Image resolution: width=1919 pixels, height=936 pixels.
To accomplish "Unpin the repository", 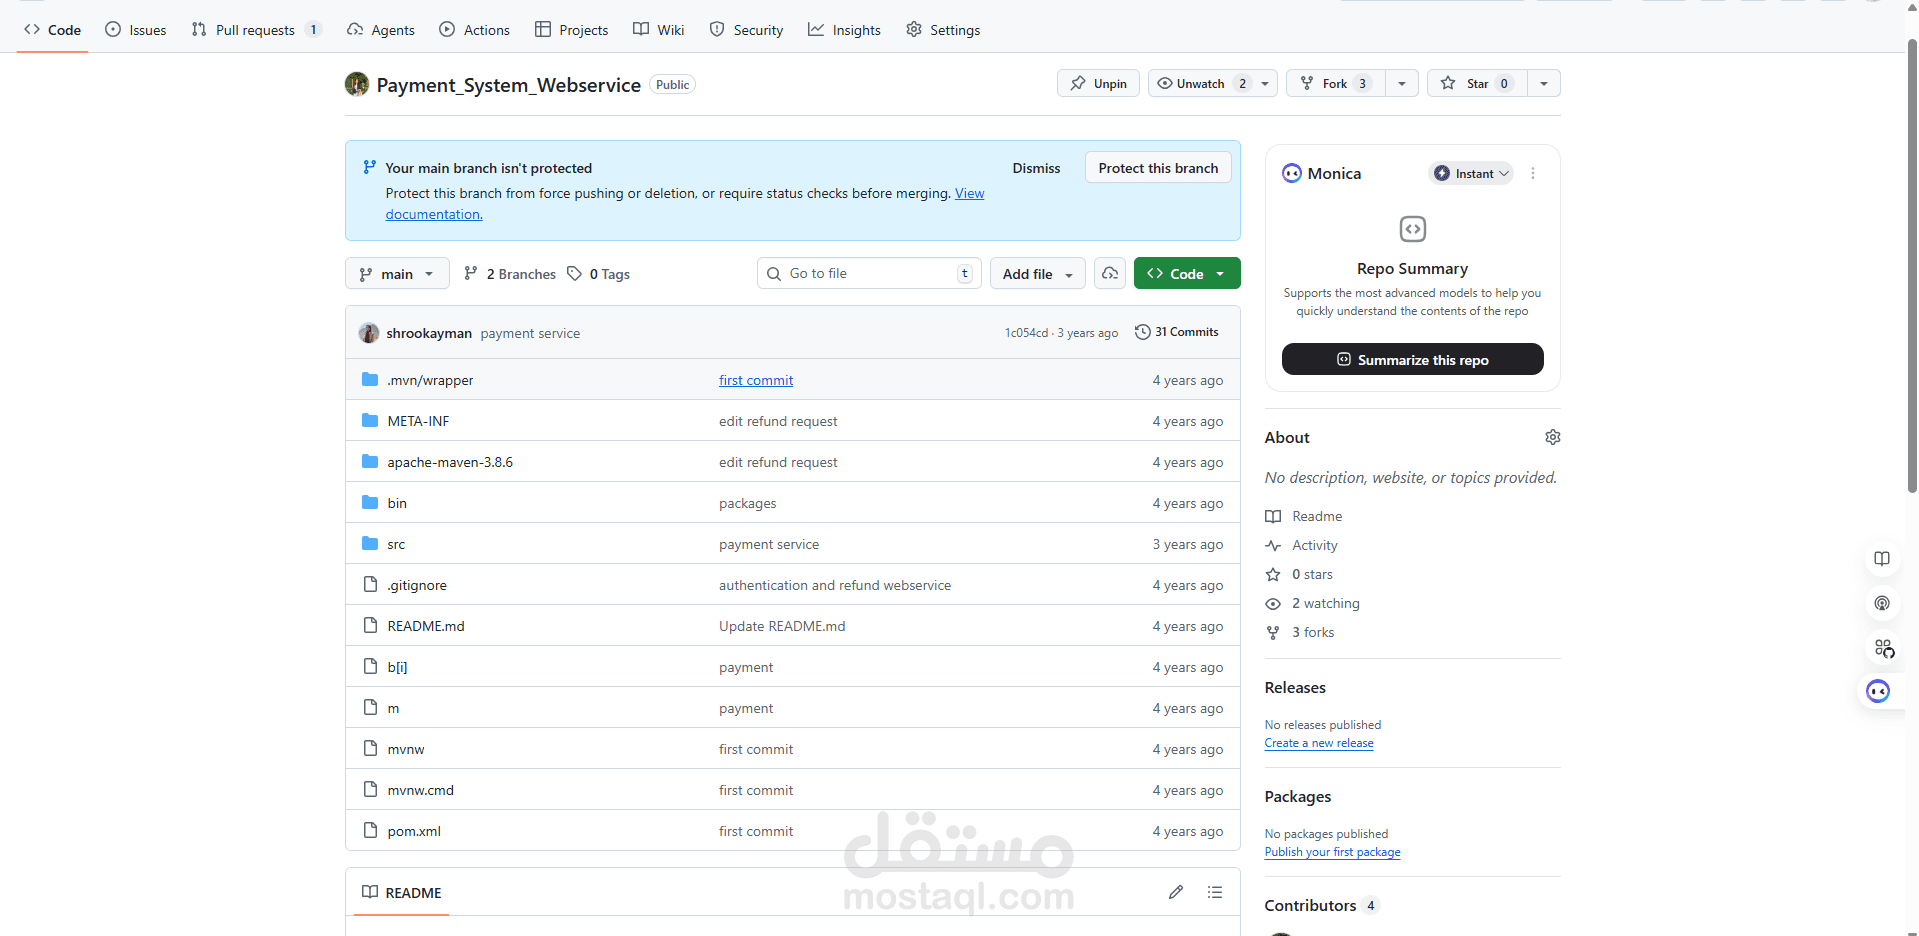I will (1098, 83).
